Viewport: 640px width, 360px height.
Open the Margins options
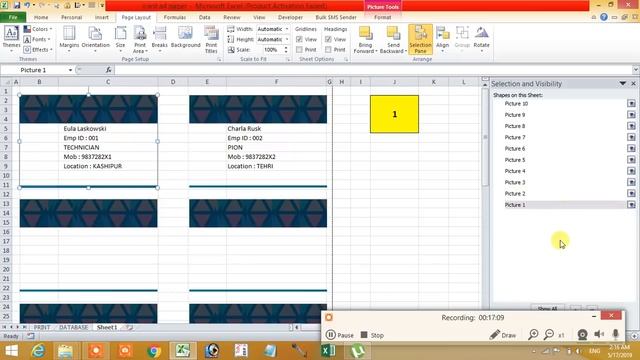[x=69, y=39]
